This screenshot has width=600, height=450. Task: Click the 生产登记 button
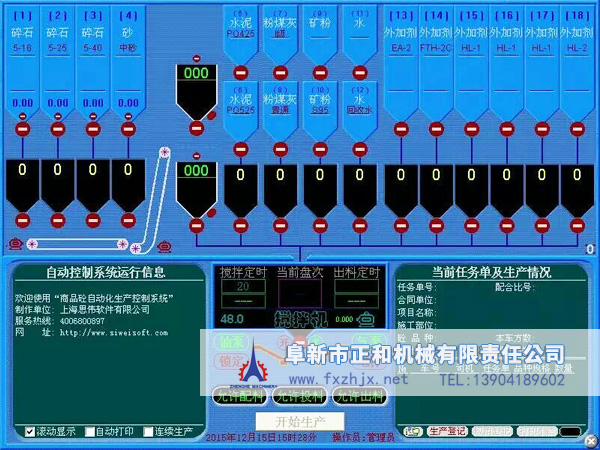445,431
